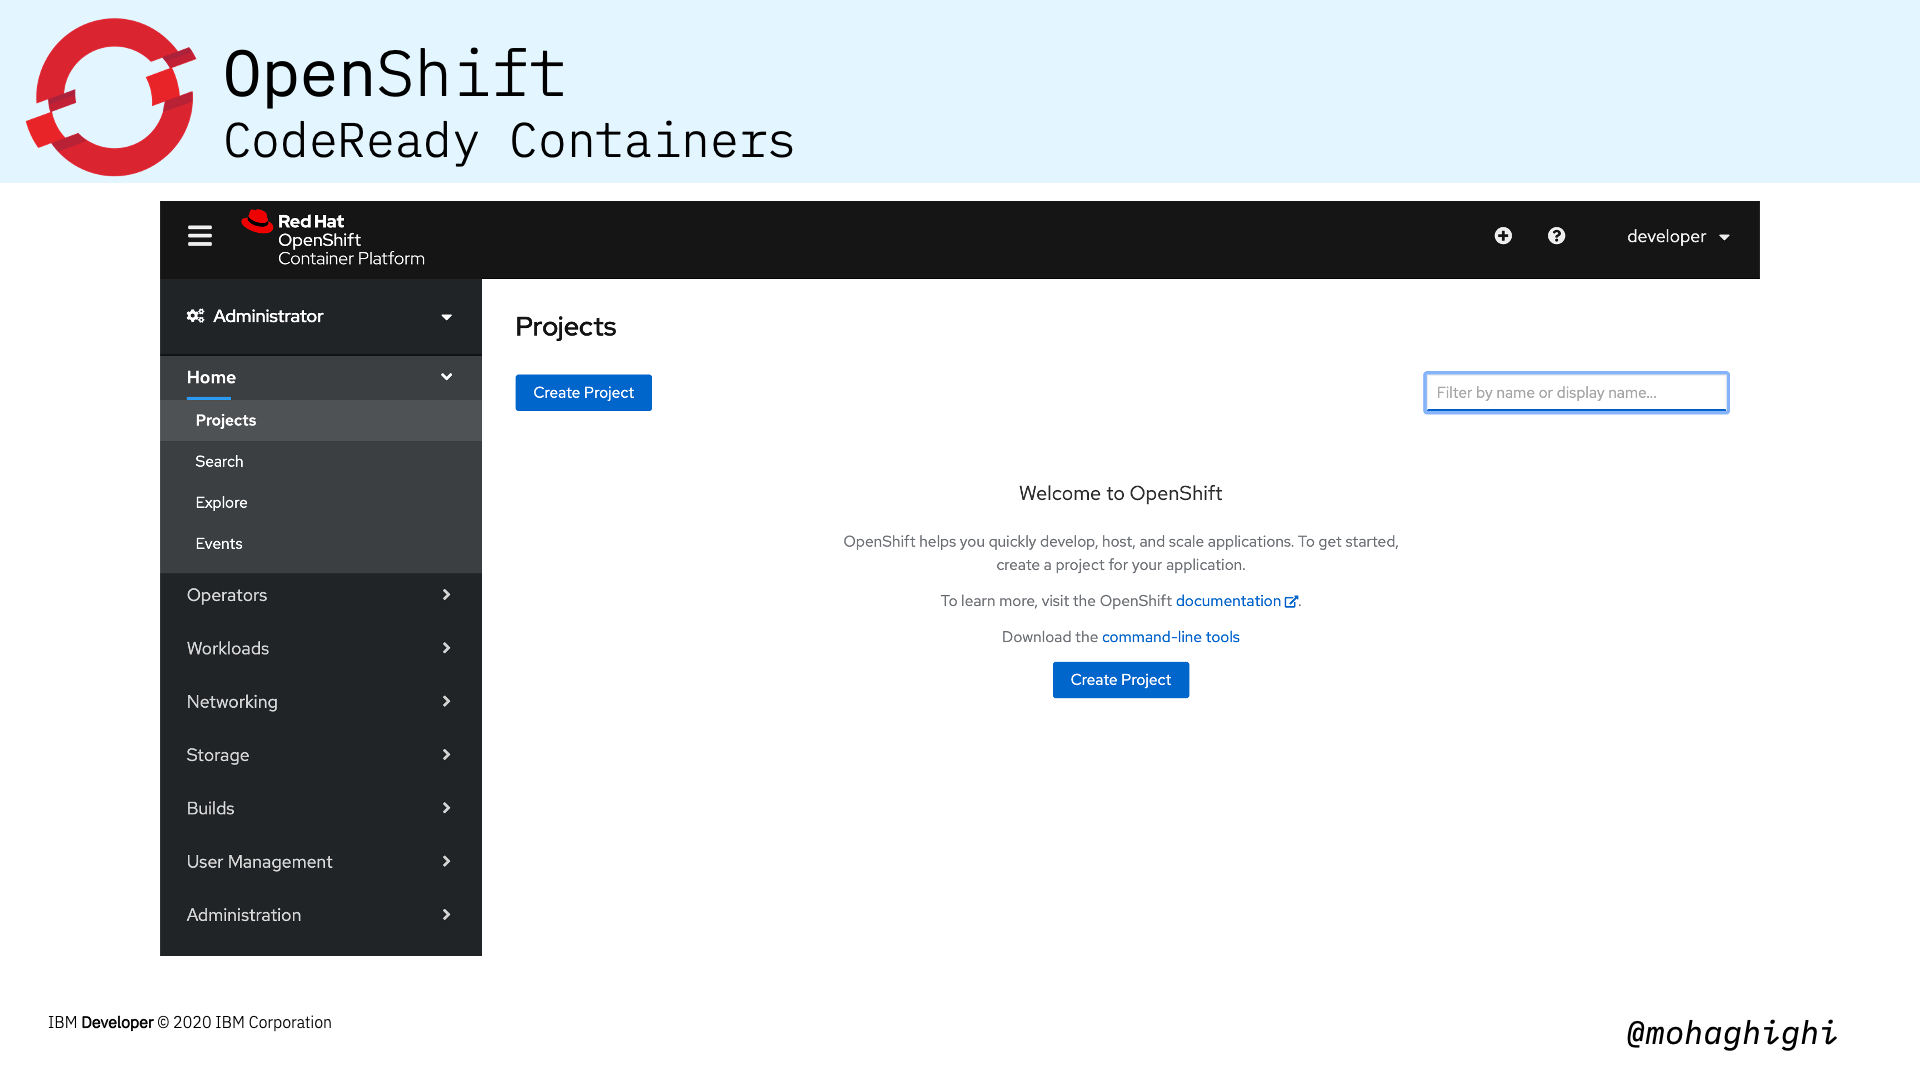The width and height of the screenshot is (1920, 1080).
Task: Expand the User Management section
Action: click(320, 861)
